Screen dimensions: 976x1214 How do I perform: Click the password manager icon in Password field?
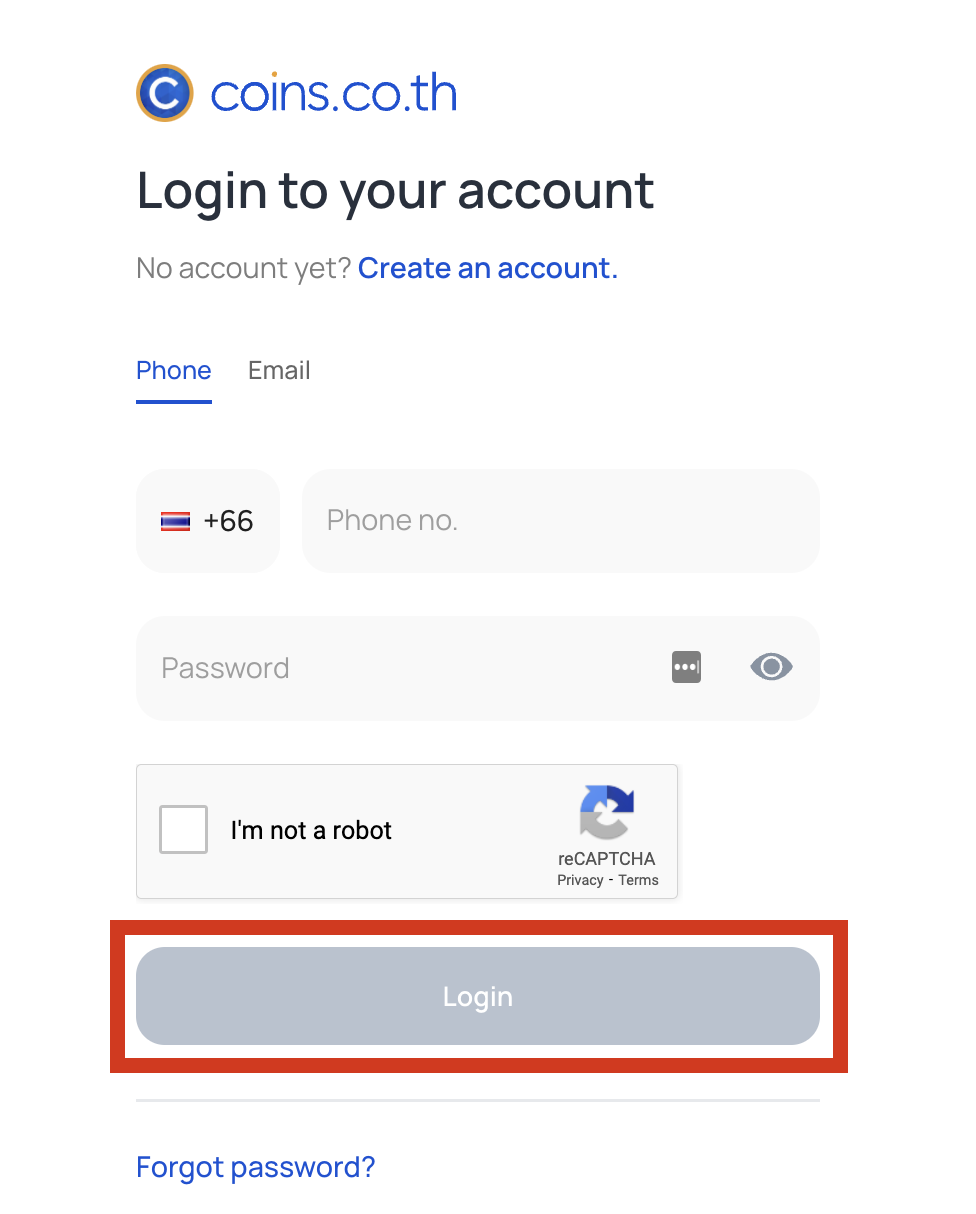(x=686, y=667)
